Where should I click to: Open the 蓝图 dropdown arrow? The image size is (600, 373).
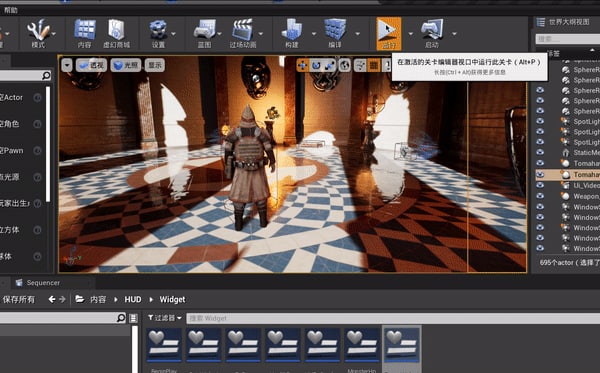coord(220,34)
